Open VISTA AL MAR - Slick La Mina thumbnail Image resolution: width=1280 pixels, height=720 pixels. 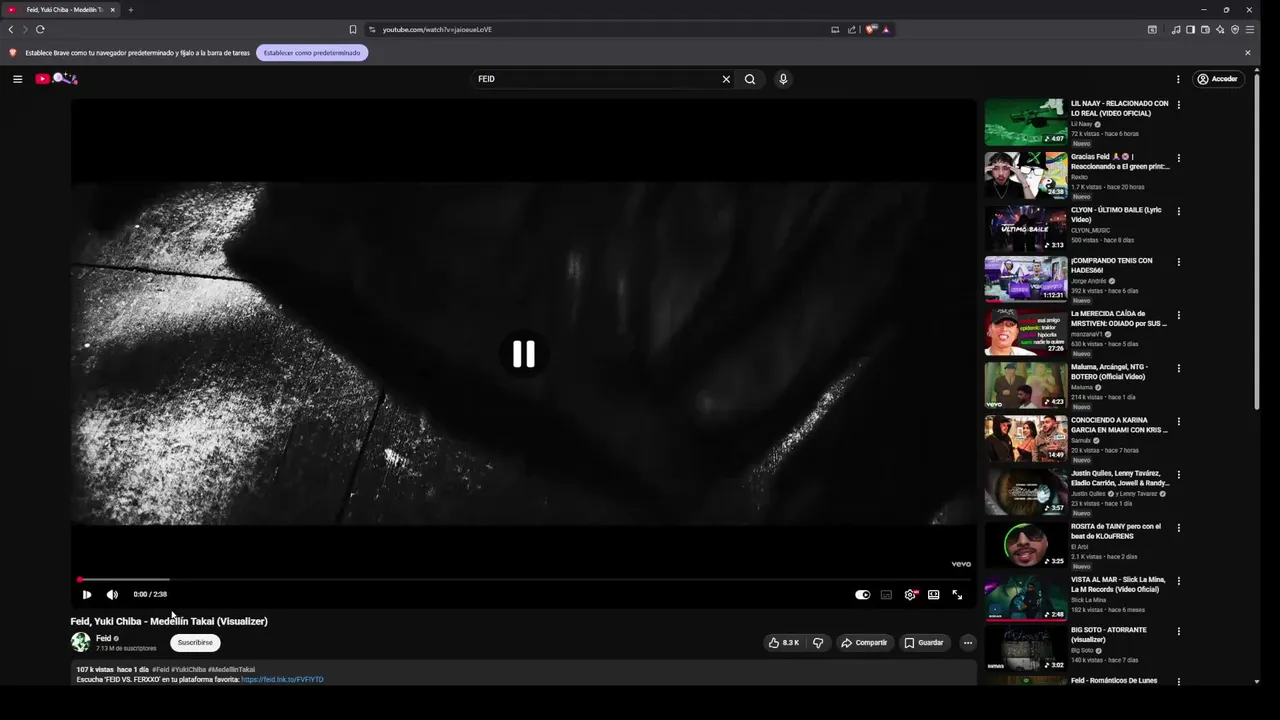1026,598
